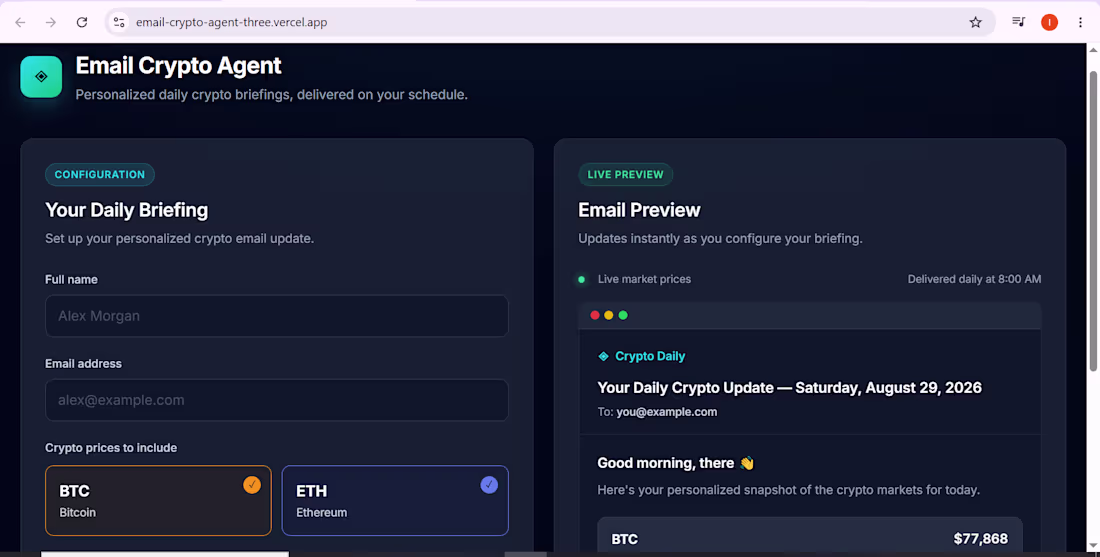Click the green live status indicator dot
This screenshot has width=1100, height=557.
point(582,279)
